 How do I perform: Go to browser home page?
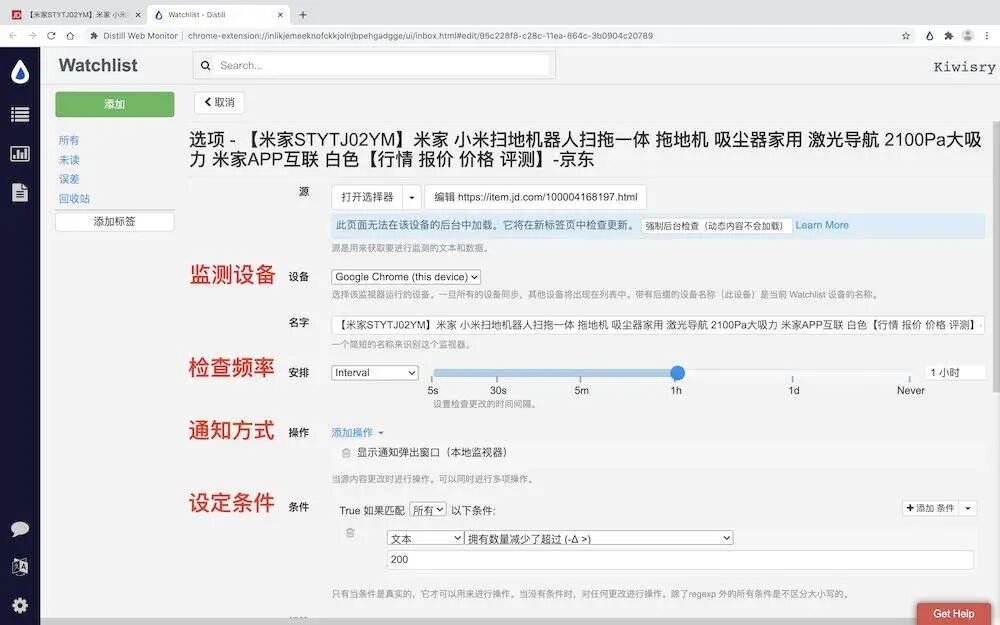click(70, 36)
